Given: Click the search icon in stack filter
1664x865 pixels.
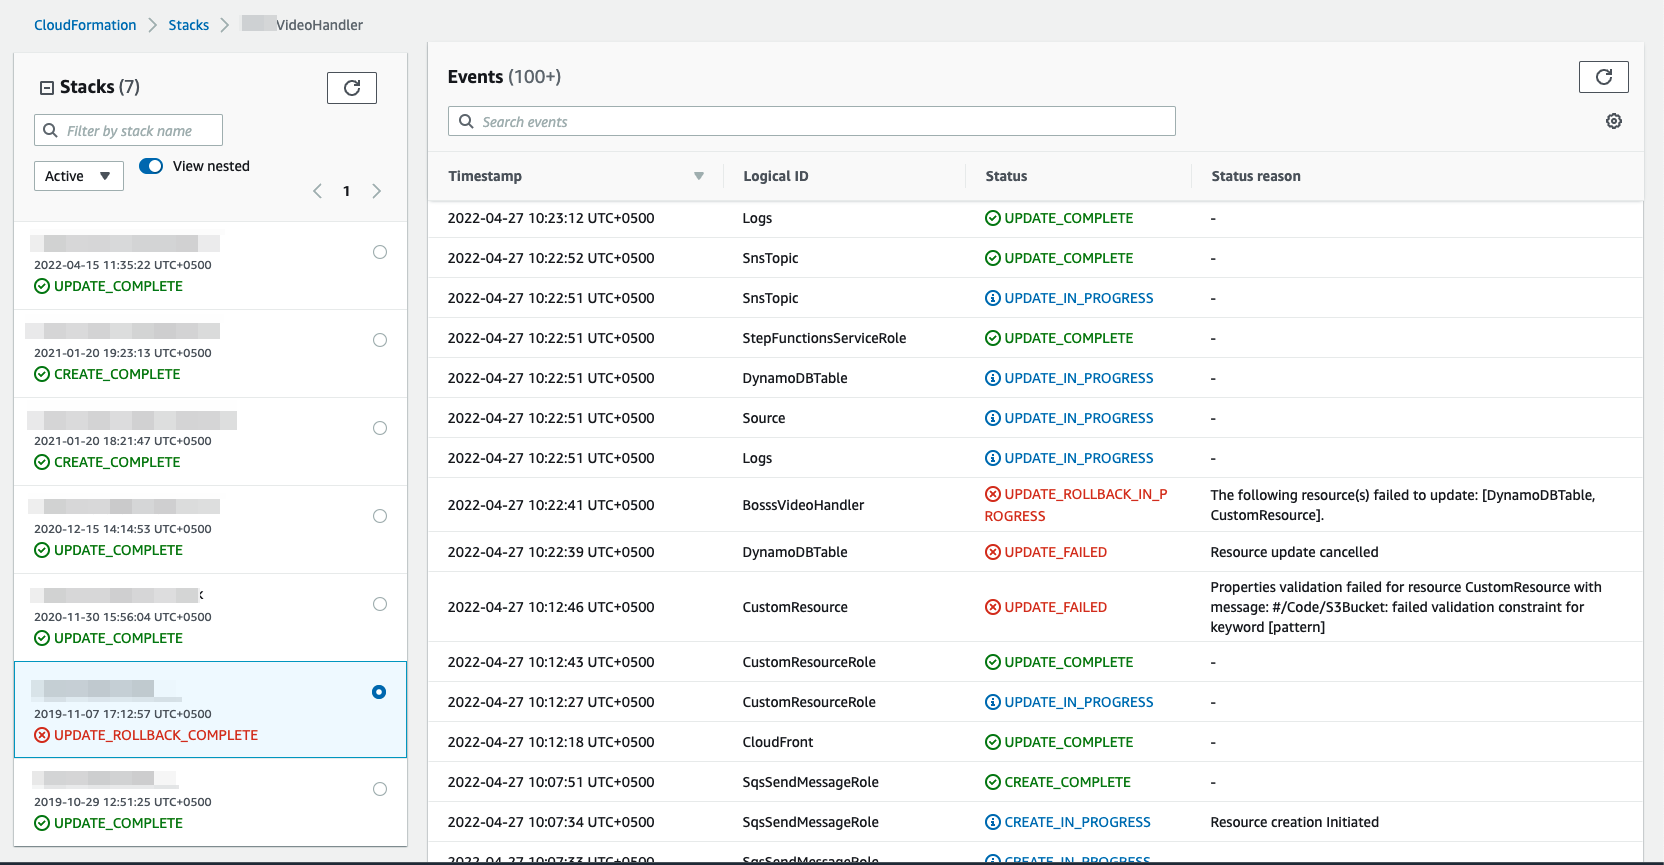Looking at the screenshot, I should pyautogui.click(x=50, y=130).
